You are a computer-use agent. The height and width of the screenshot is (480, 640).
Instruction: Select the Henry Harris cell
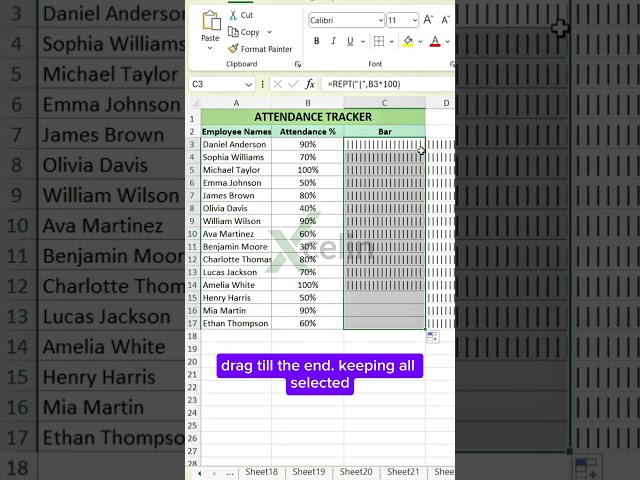coord(236,298)
